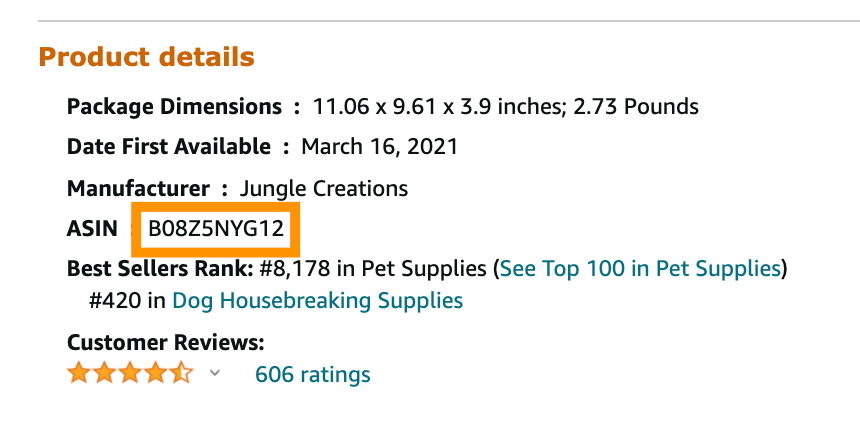Click the ASIN label

pos(92,229)
